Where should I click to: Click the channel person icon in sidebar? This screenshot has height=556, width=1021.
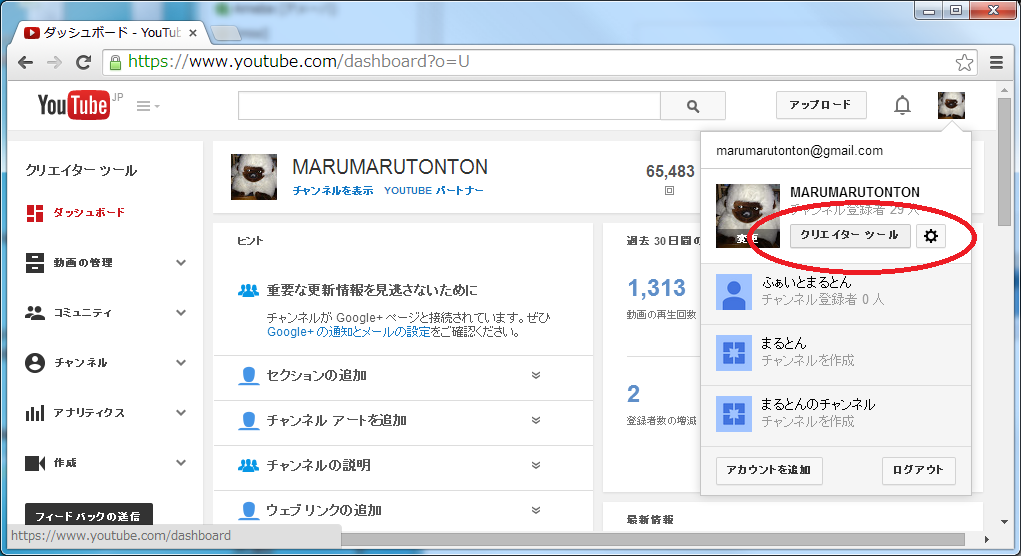35,363
